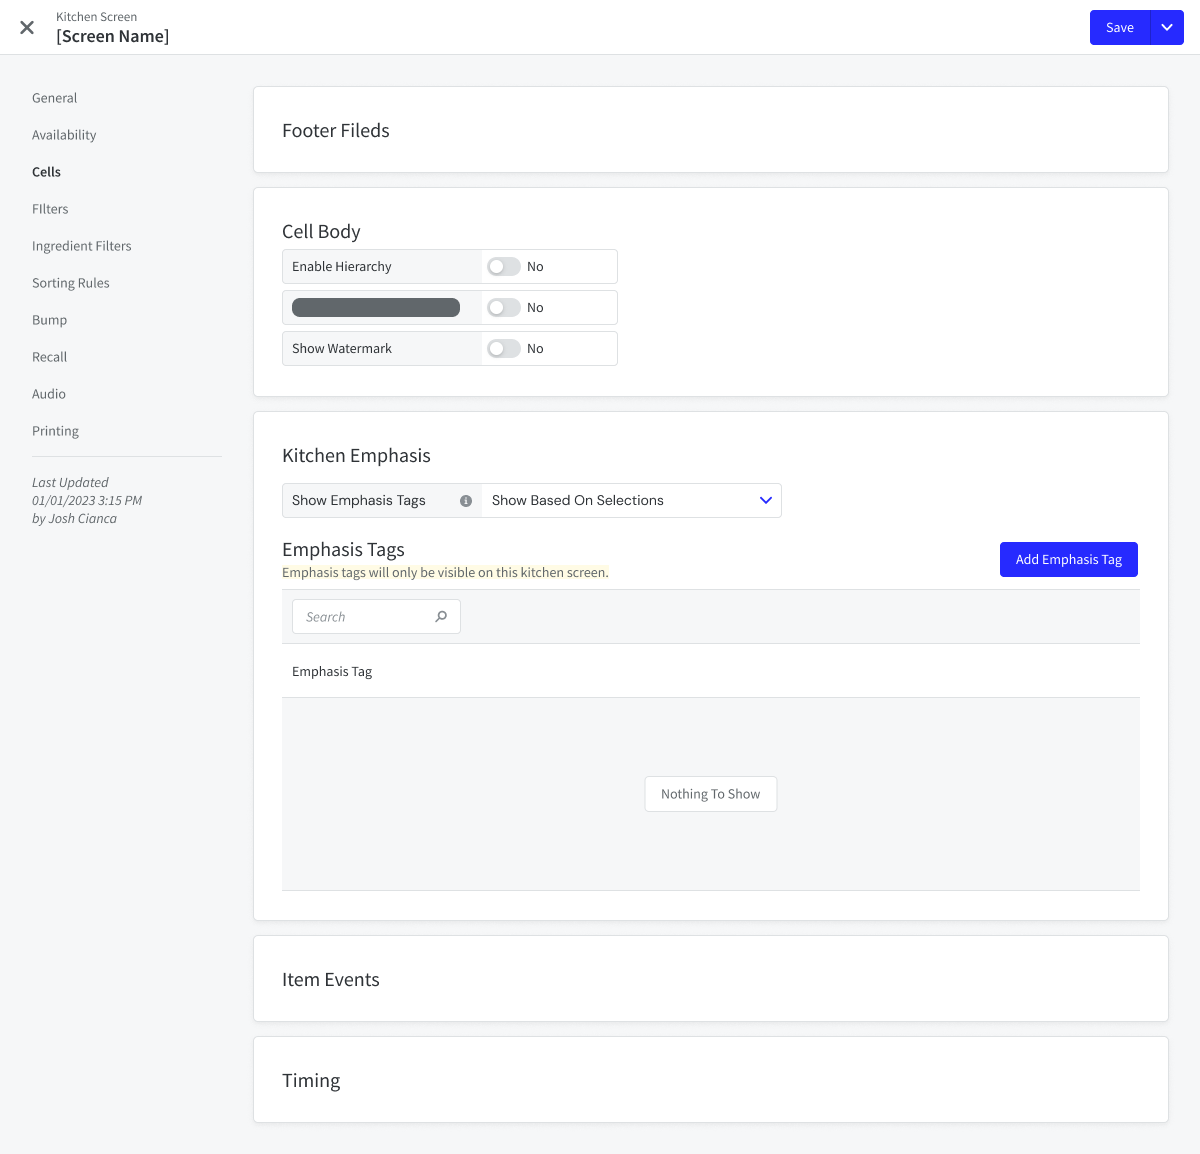1200x1154 pixels.
Task: Select Sorting Rules in the sidebar
Action: [71, 283]
